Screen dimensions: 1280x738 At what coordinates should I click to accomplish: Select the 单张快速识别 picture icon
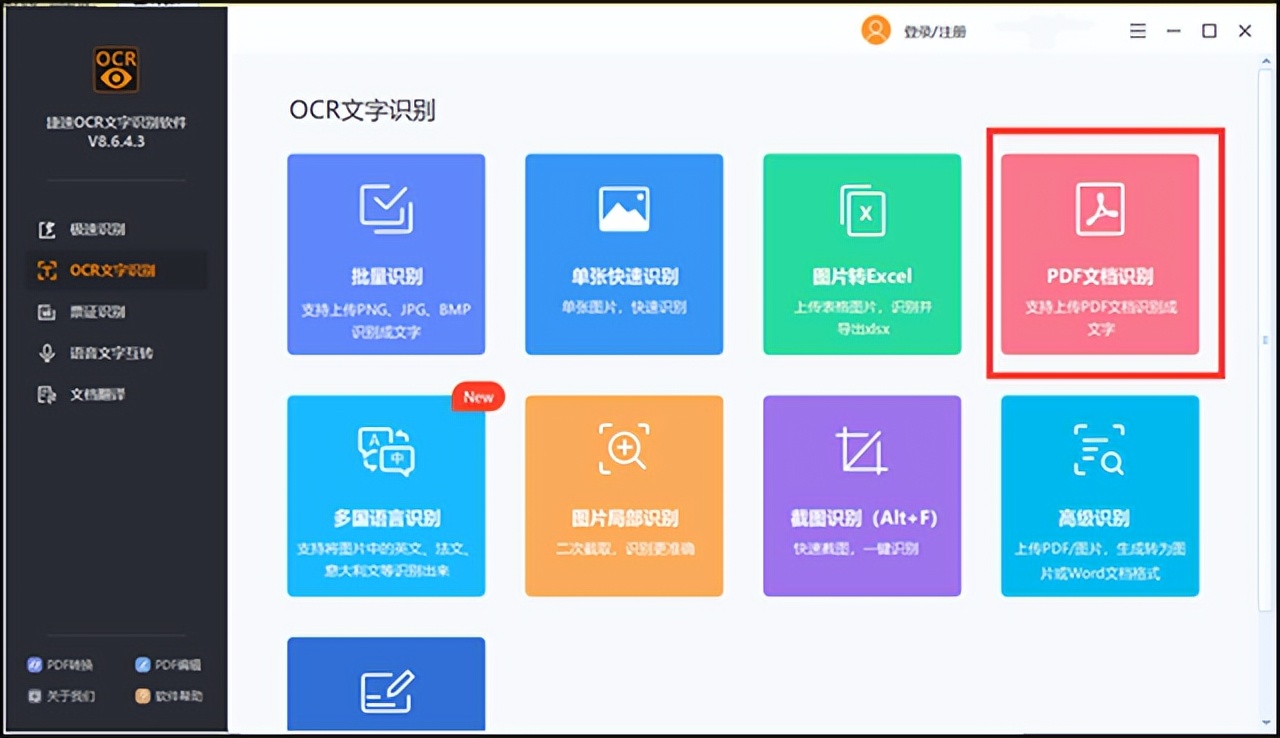(623, 210)
